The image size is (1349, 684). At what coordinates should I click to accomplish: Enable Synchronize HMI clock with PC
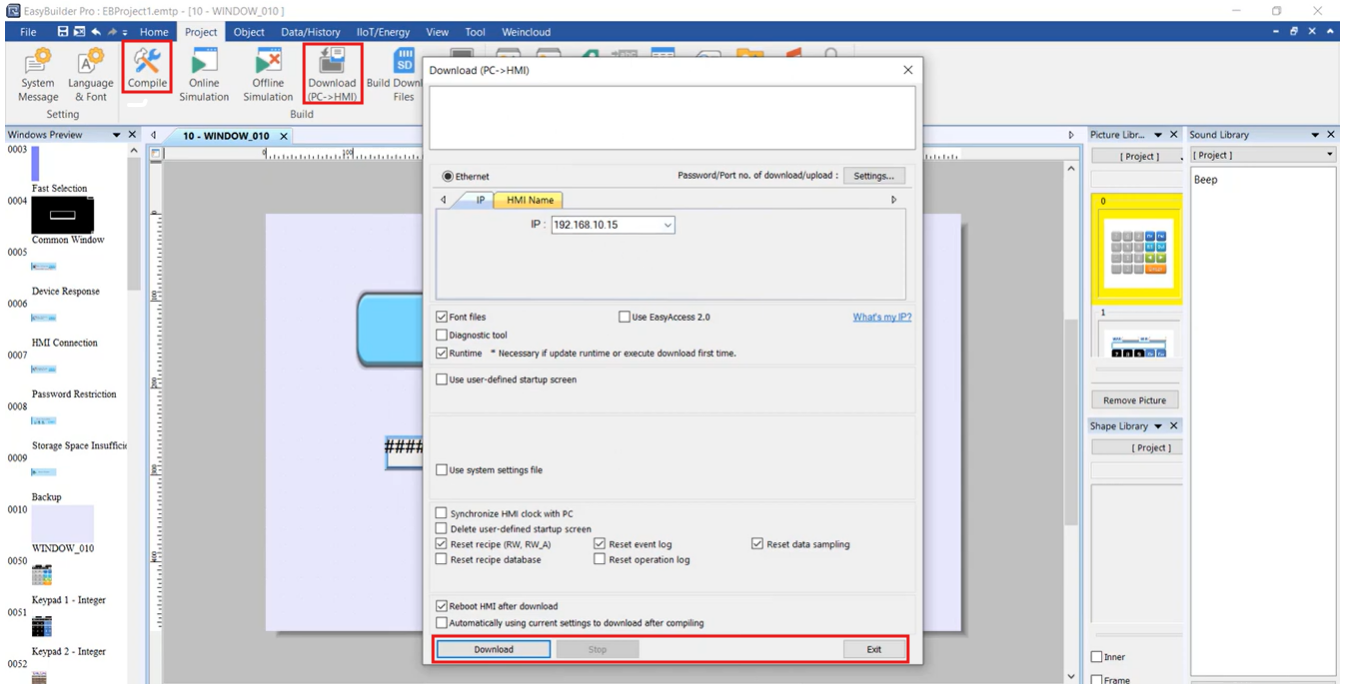[x=442, y=514]
